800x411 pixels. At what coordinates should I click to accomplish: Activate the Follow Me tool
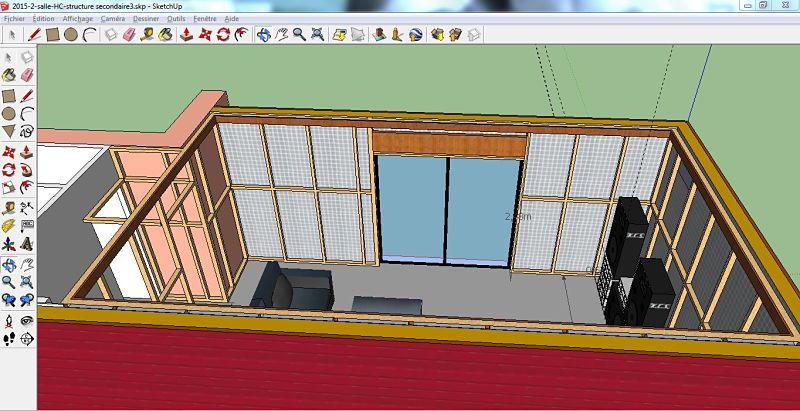[x=27, y=170]
